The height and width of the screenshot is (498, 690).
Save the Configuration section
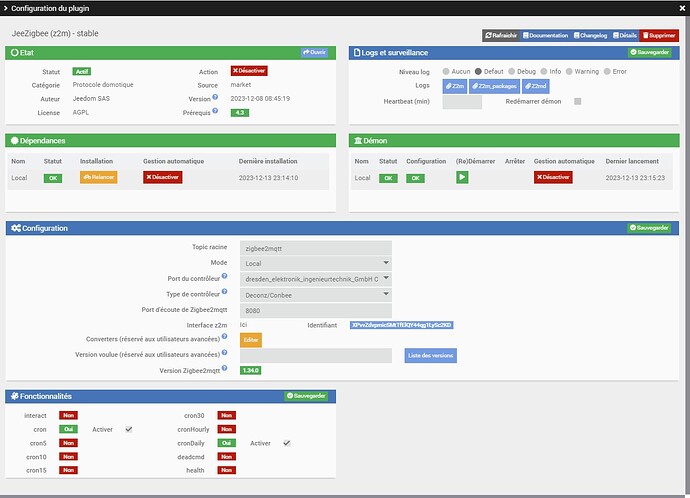click(649, 228)
